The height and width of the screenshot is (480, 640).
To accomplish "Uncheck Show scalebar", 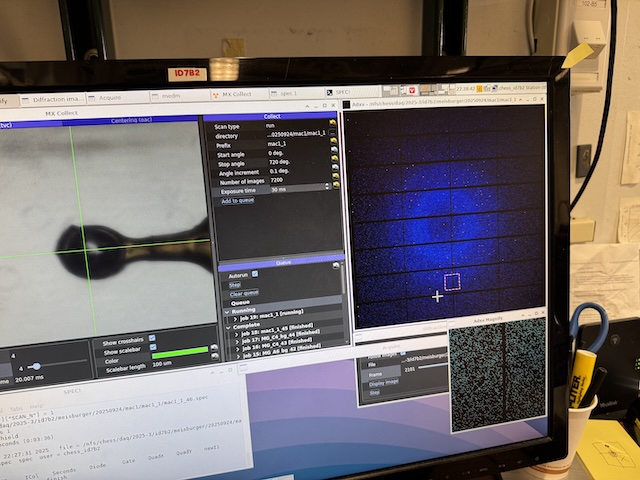I will click(x=153, y=347).
